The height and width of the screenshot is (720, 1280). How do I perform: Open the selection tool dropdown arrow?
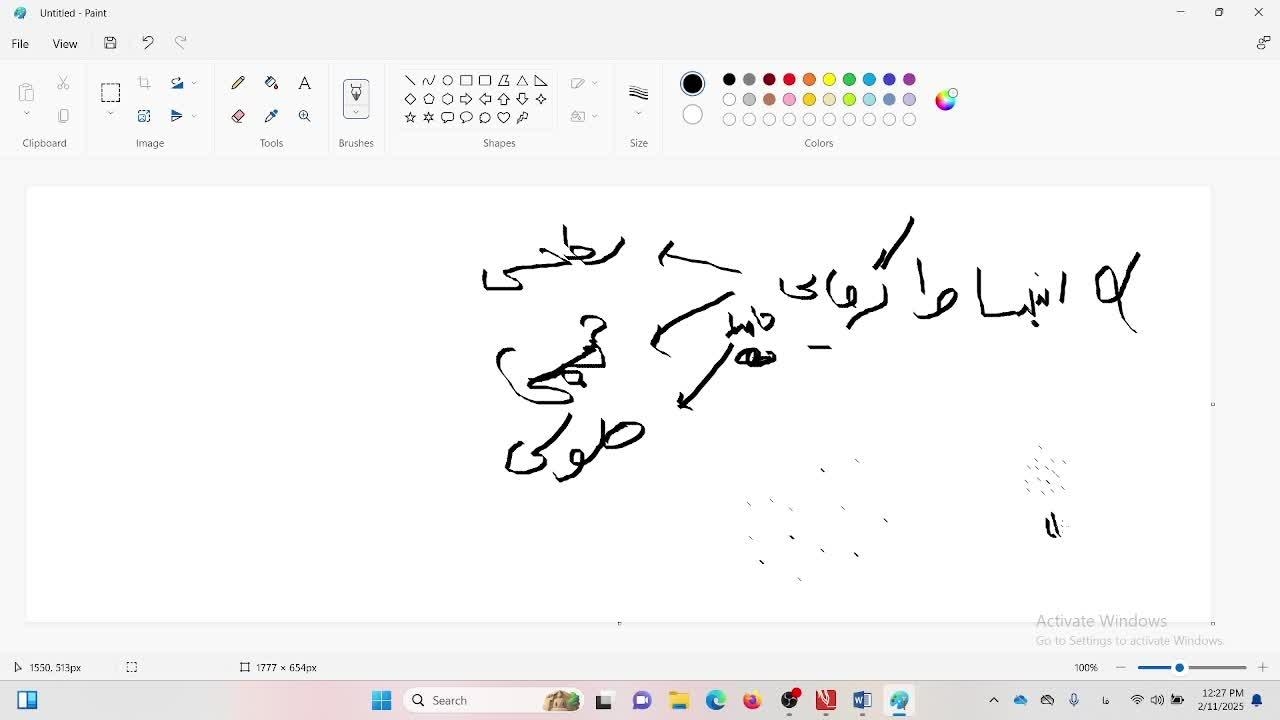(110, 114)
